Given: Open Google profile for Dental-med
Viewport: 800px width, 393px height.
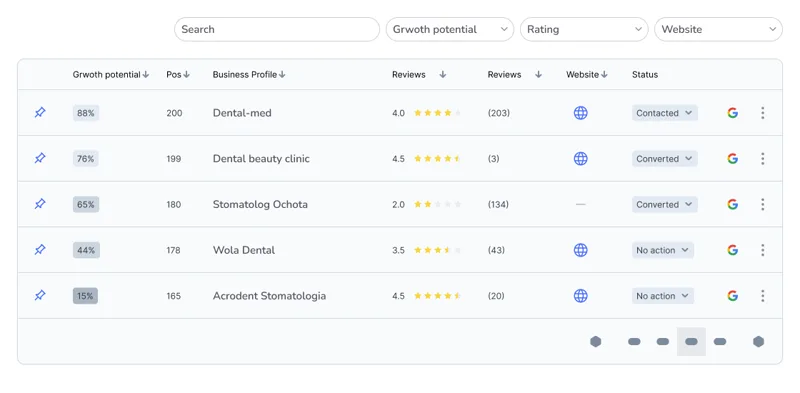Looking at the screenshot, I should click(733, 113).
